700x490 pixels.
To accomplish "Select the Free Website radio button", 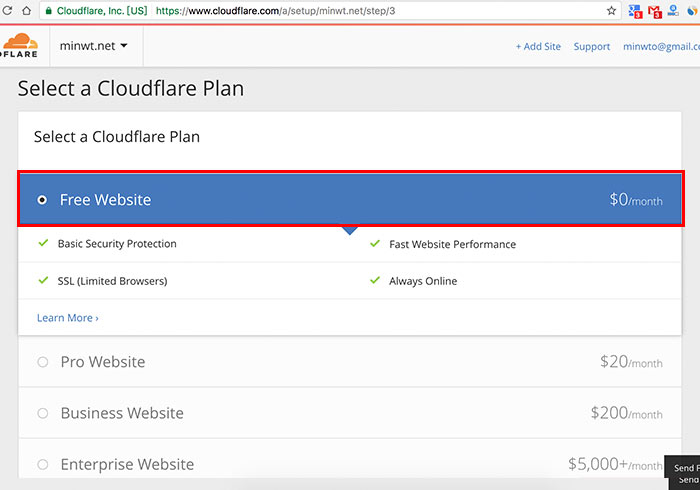I will (x=42, y=199).
